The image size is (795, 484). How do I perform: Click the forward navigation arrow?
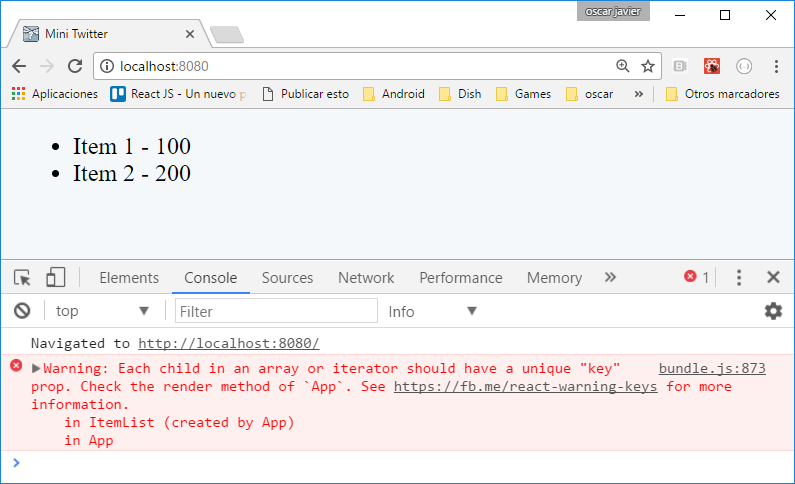(x=47, y=66)
